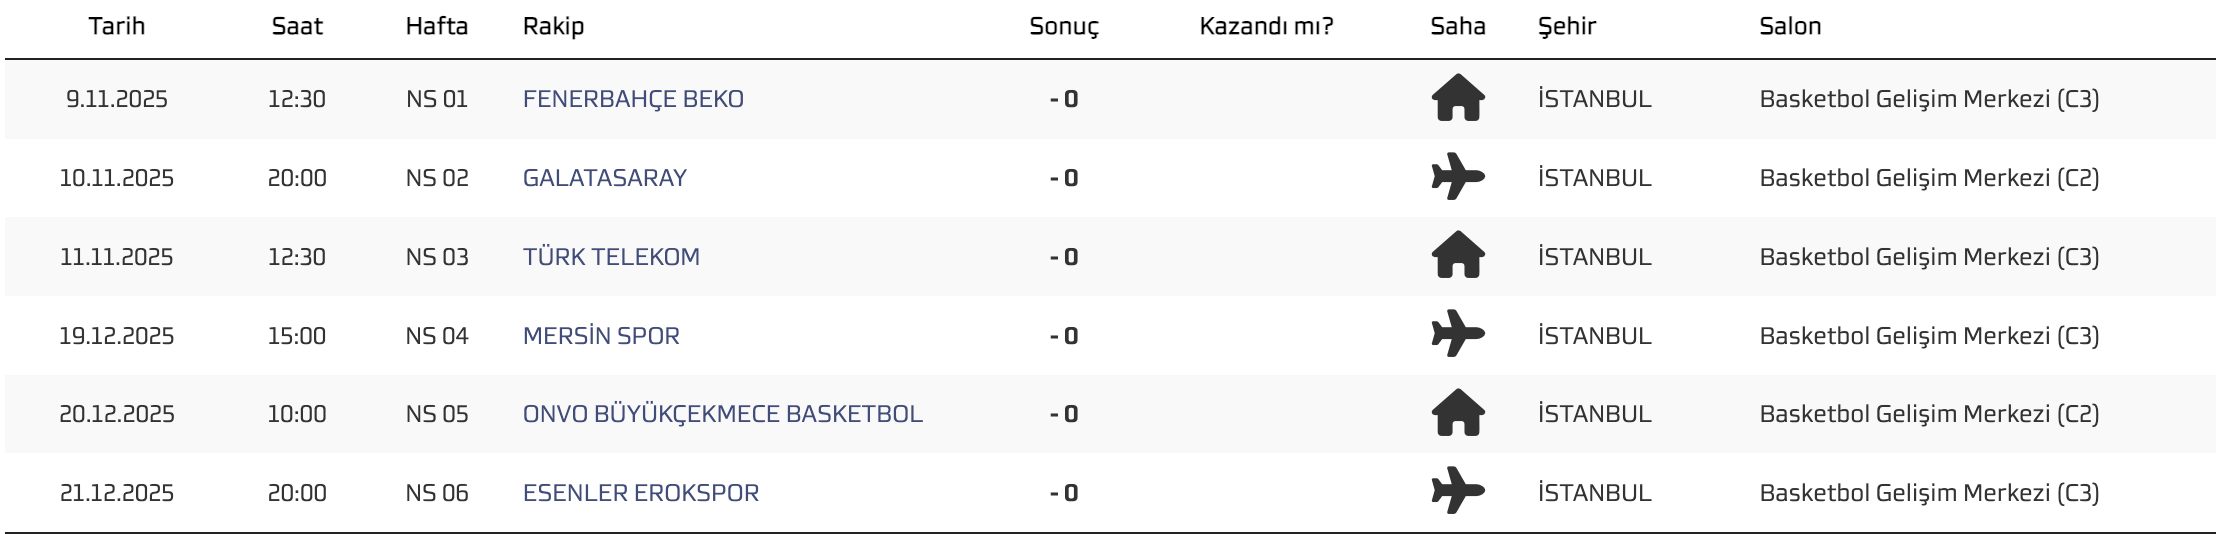This screenshot has height=534, width=2216.
Task: Open the MERSİN SPOR team link
Action: click(601, 335)
